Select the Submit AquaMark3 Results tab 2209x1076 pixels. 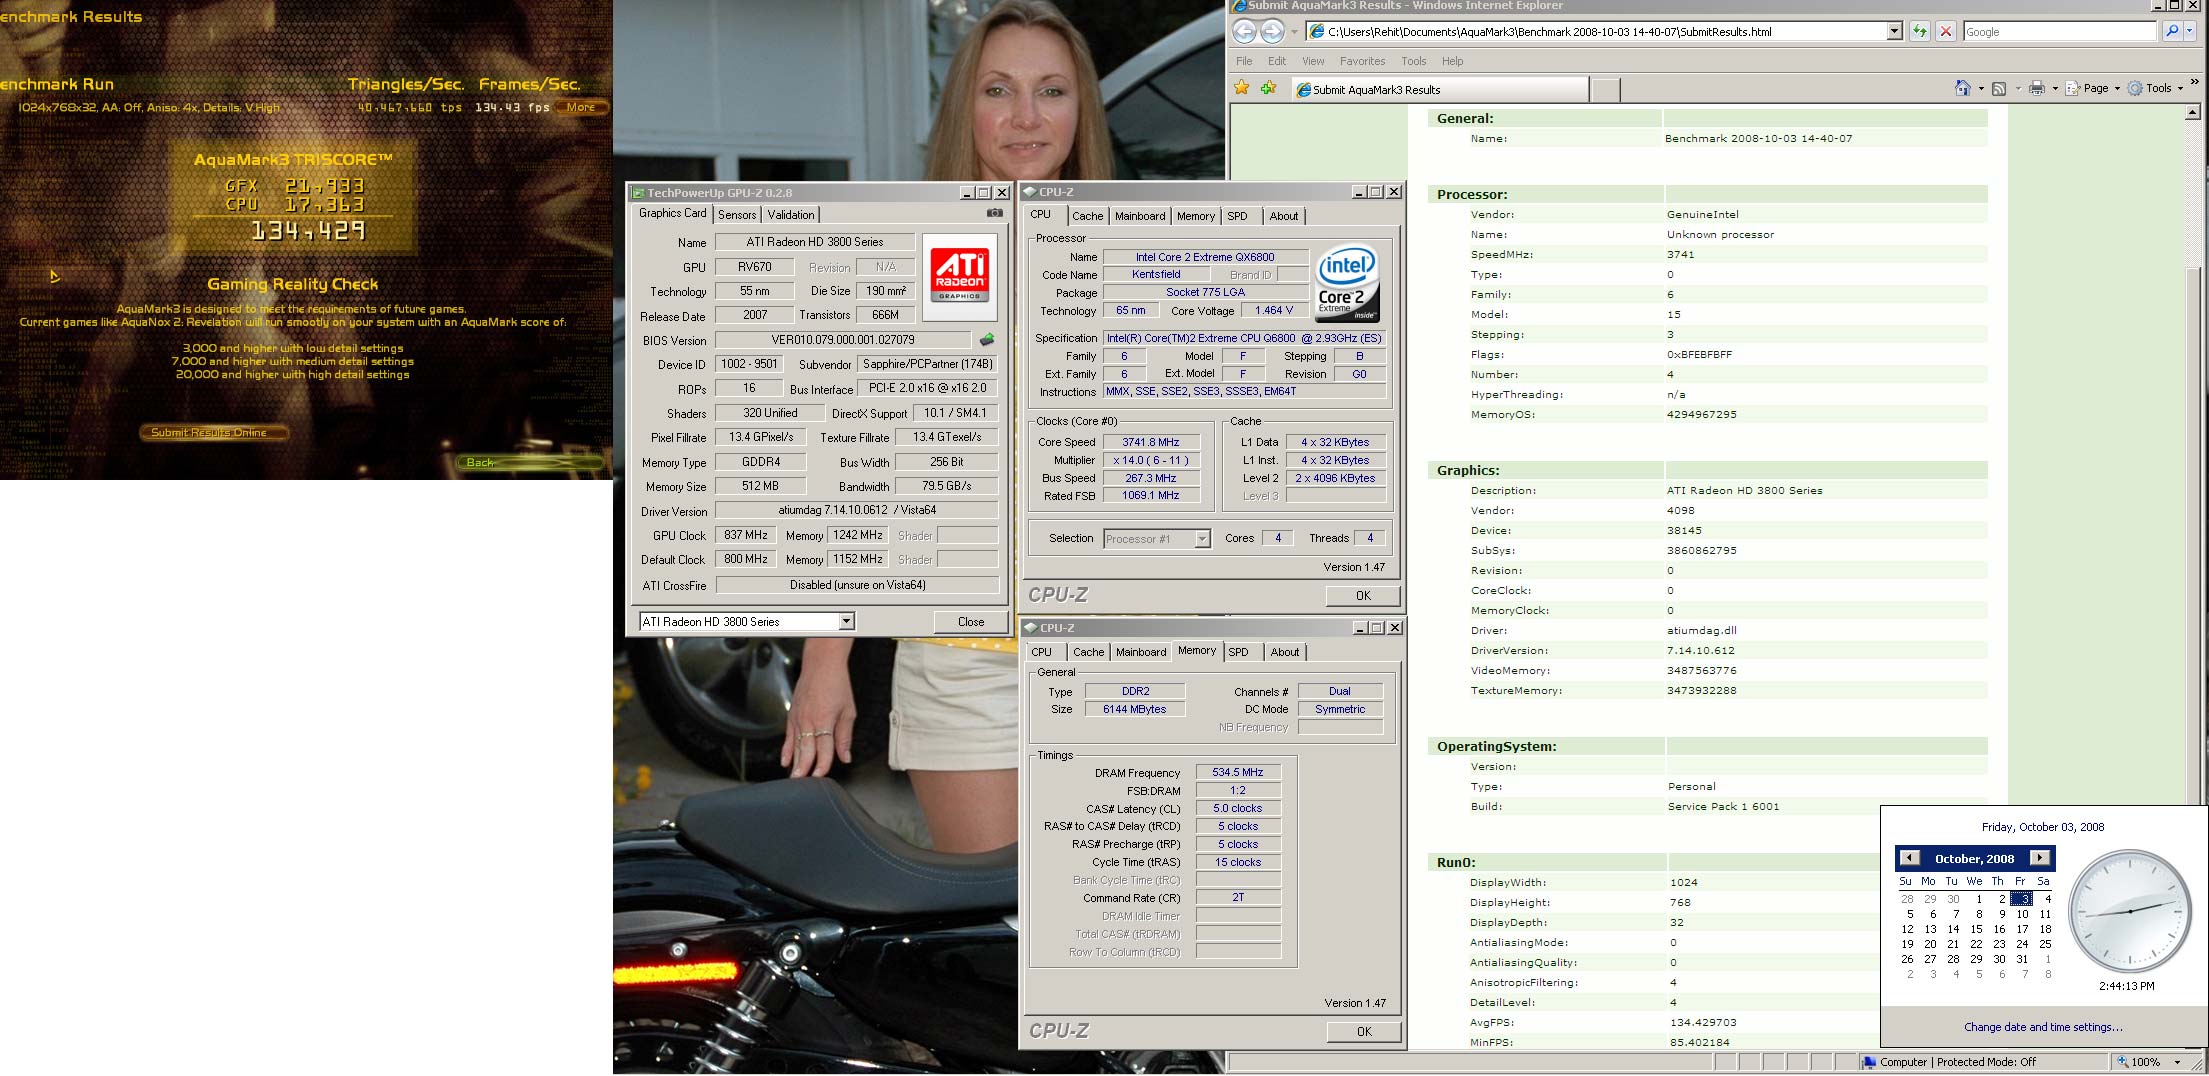1439,90
